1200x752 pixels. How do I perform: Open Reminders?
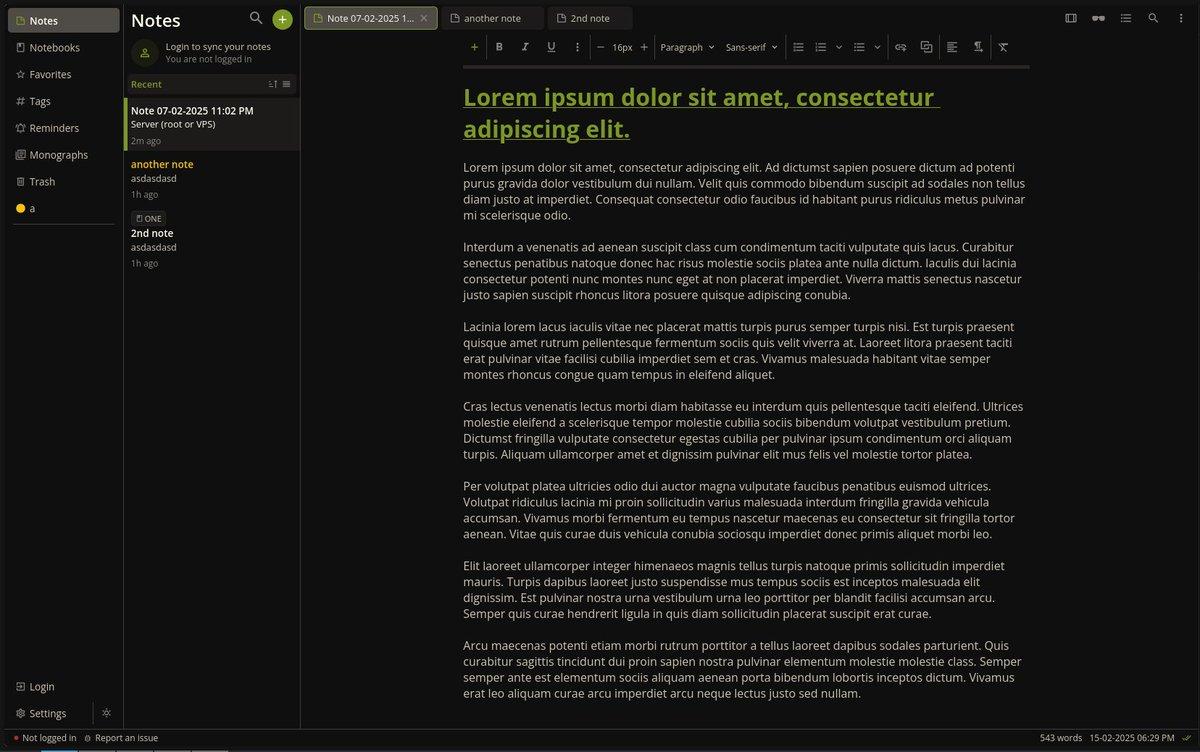coord(64,128)
